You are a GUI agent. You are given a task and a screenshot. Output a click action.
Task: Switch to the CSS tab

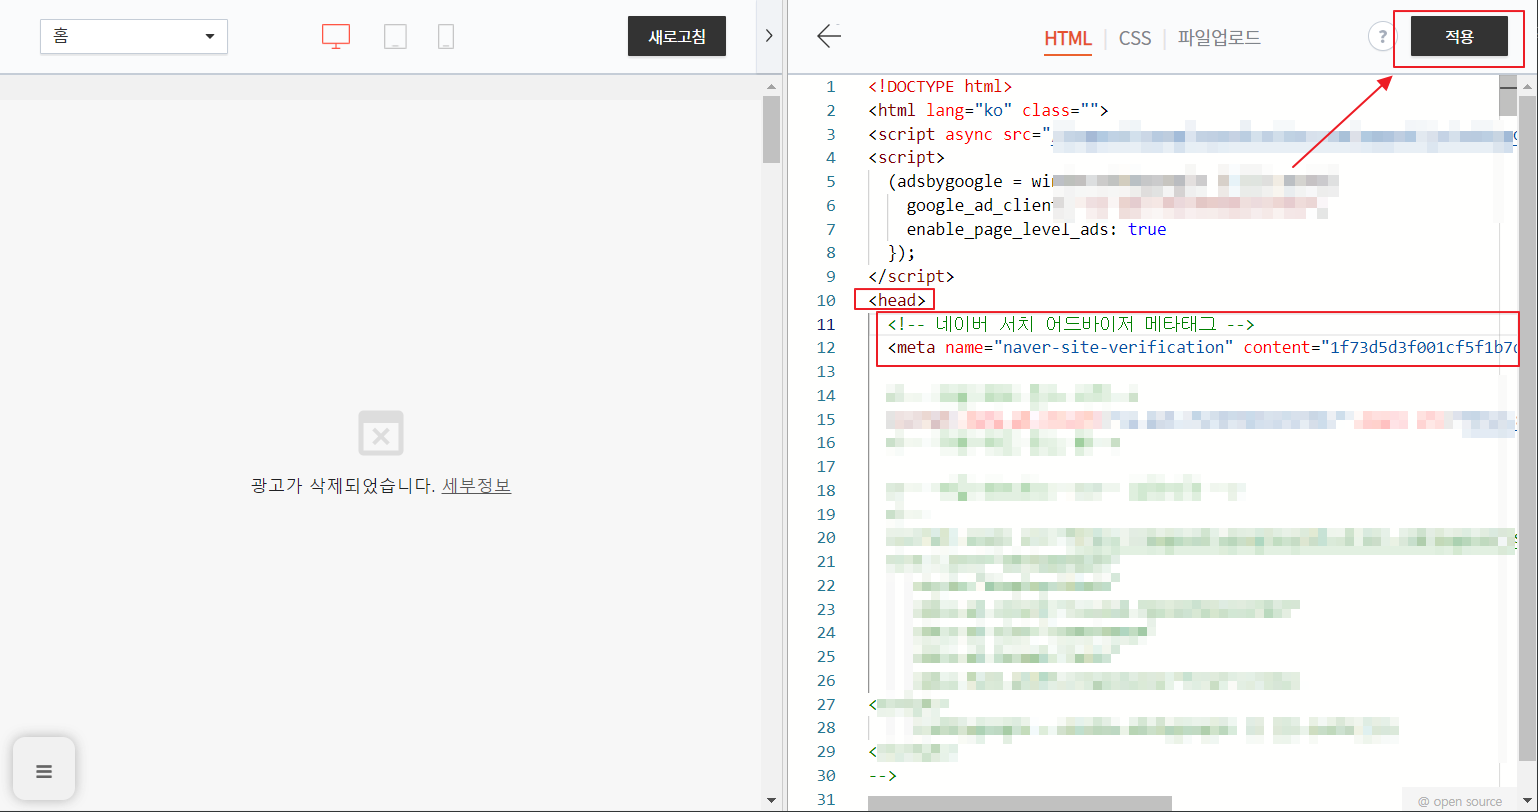pyautogui.click(x=1135, y=38)
